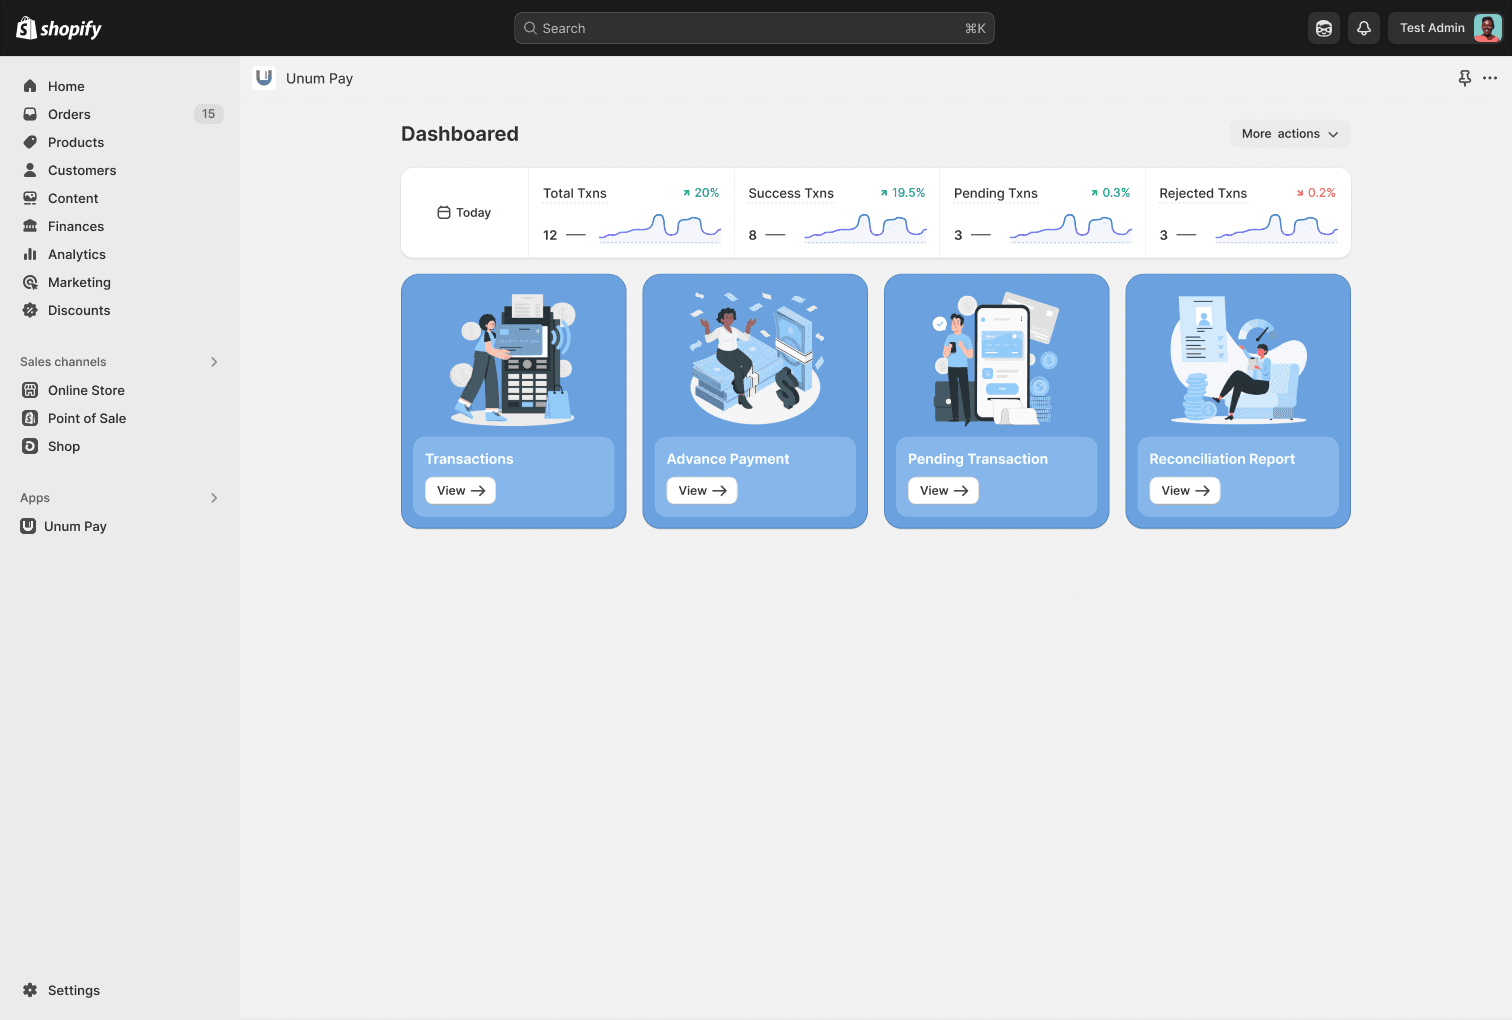
Task: Expand the Sales channels section
Action: coord(214,362)
